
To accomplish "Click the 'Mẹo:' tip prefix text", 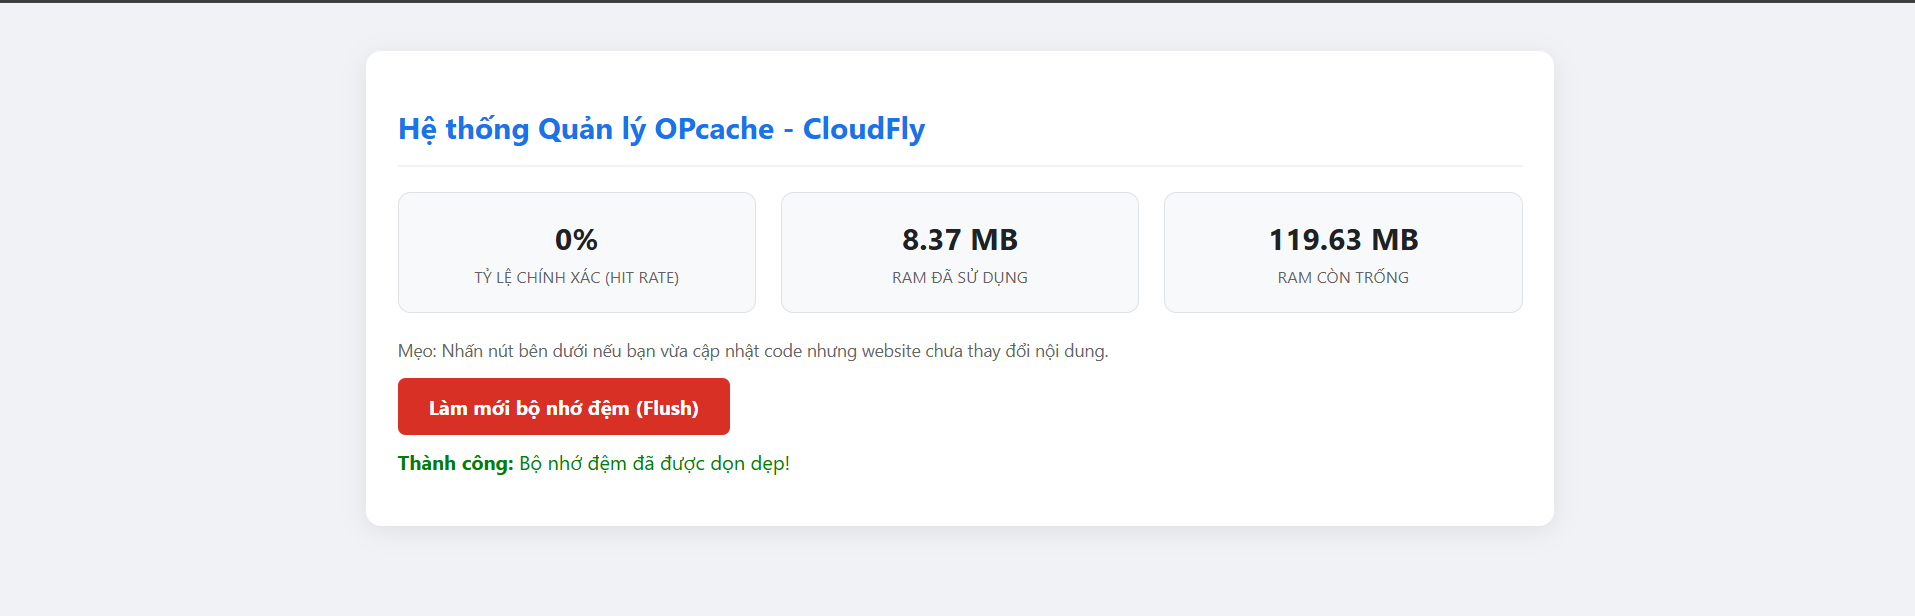I will click(x=417, y=351).
